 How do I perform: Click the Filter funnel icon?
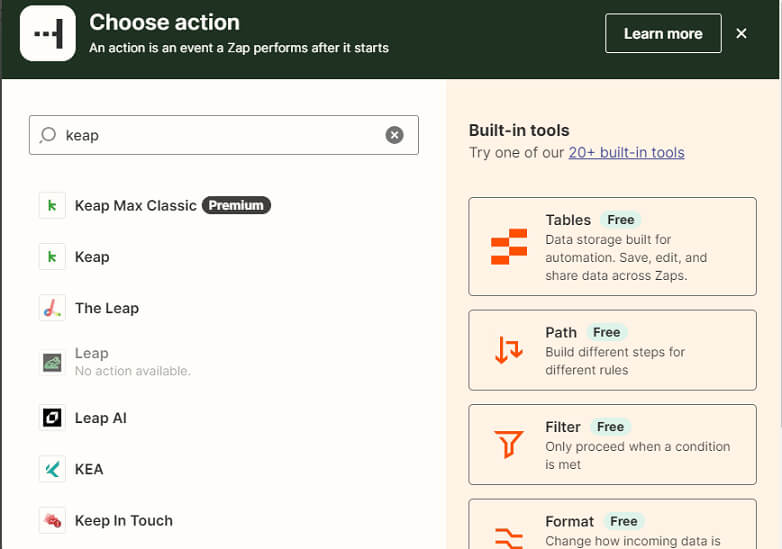click(x=509, y=444)
